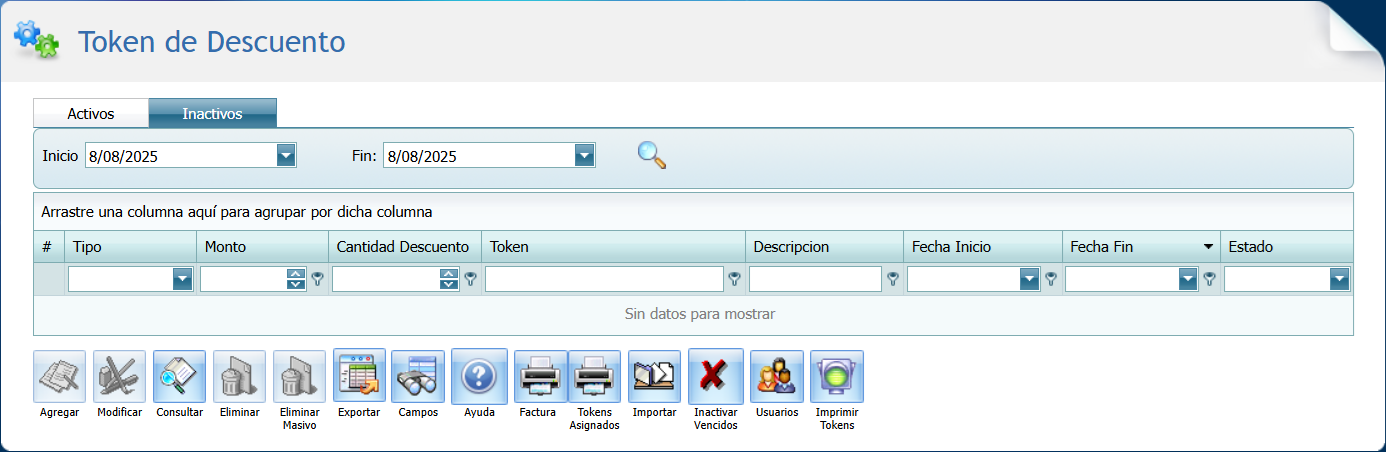Click the Cantidad Descuento filter spinner arrows

(x=449, y=280)
